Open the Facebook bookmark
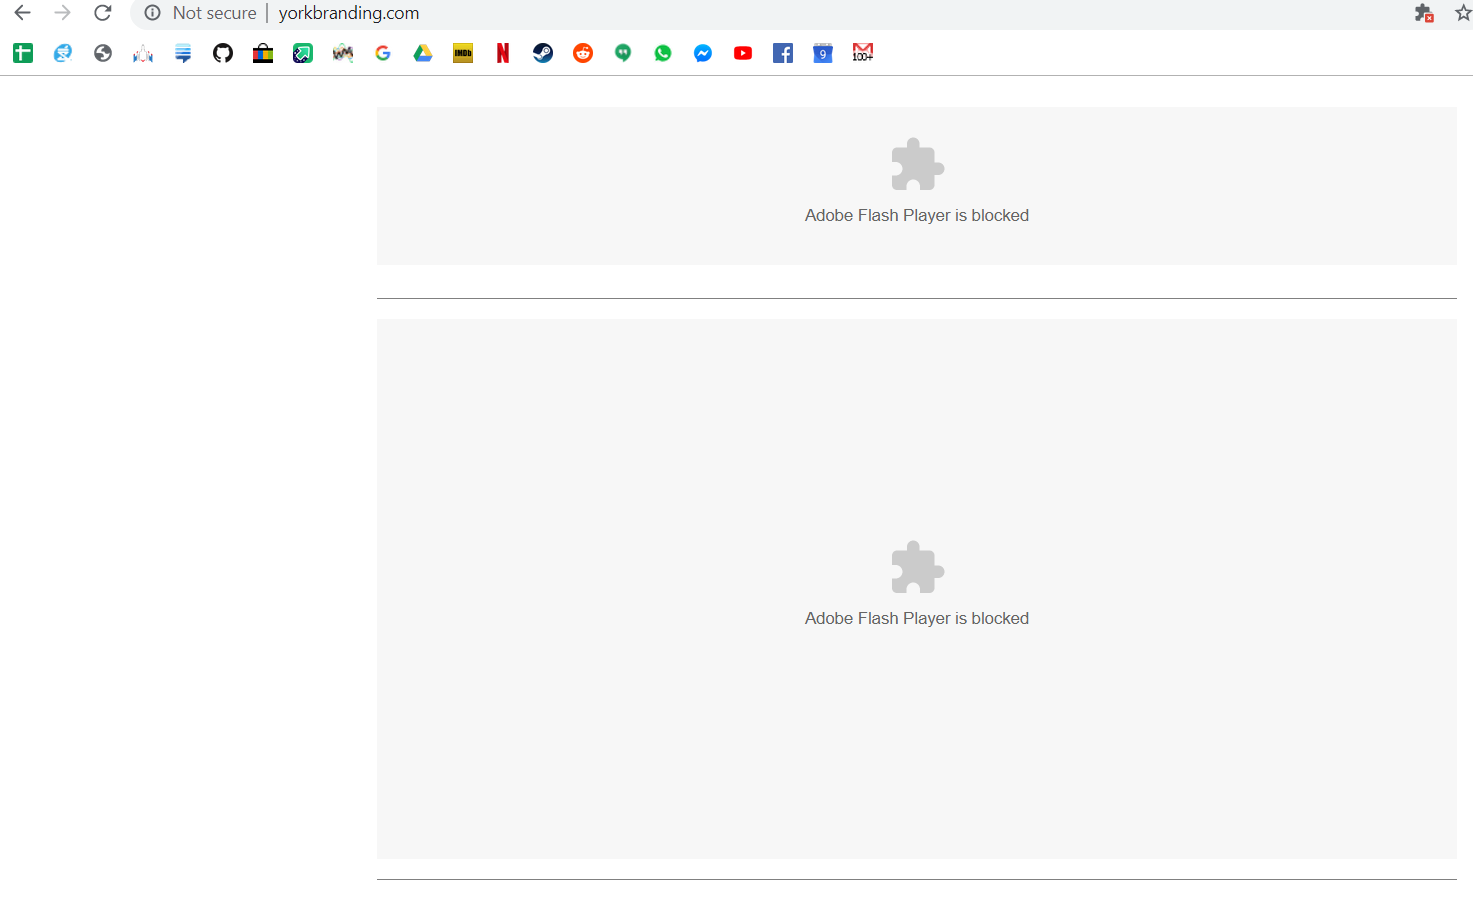Viewport: 1473px width, 906px height. click(x=783, y=53)
